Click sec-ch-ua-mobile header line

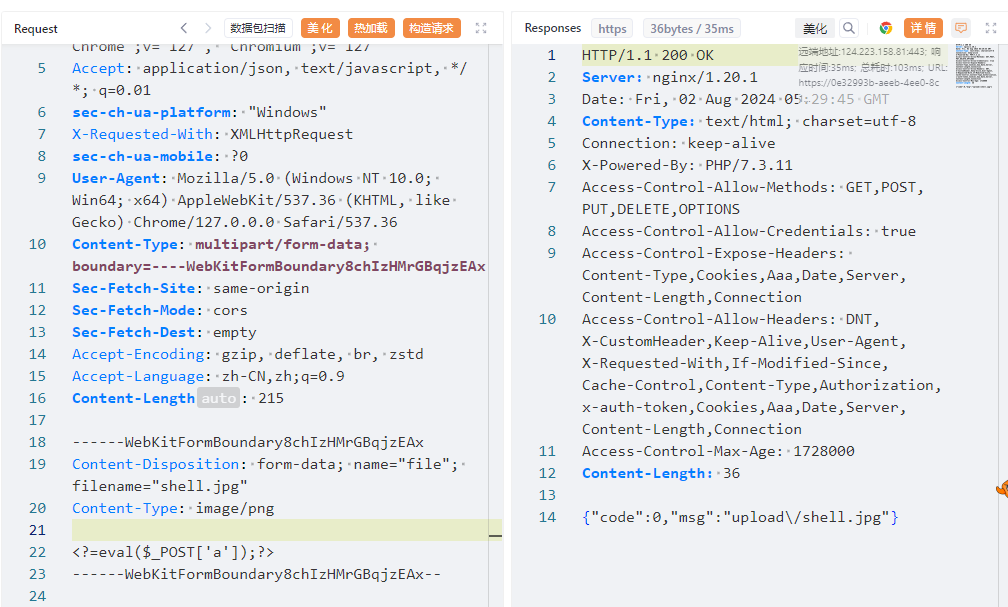point(159,156)
